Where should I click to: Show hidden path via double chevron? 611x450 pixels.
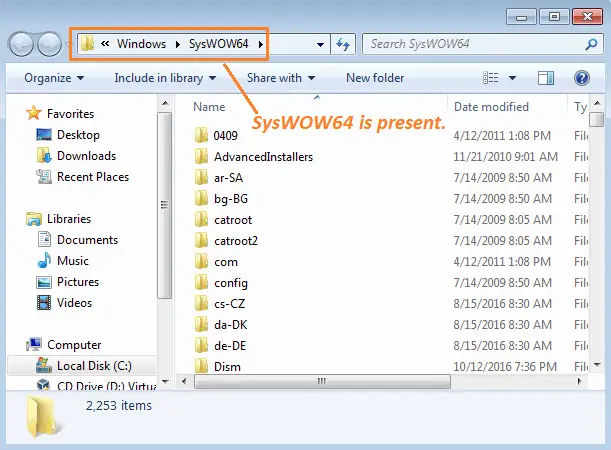[x=105, y=44]
